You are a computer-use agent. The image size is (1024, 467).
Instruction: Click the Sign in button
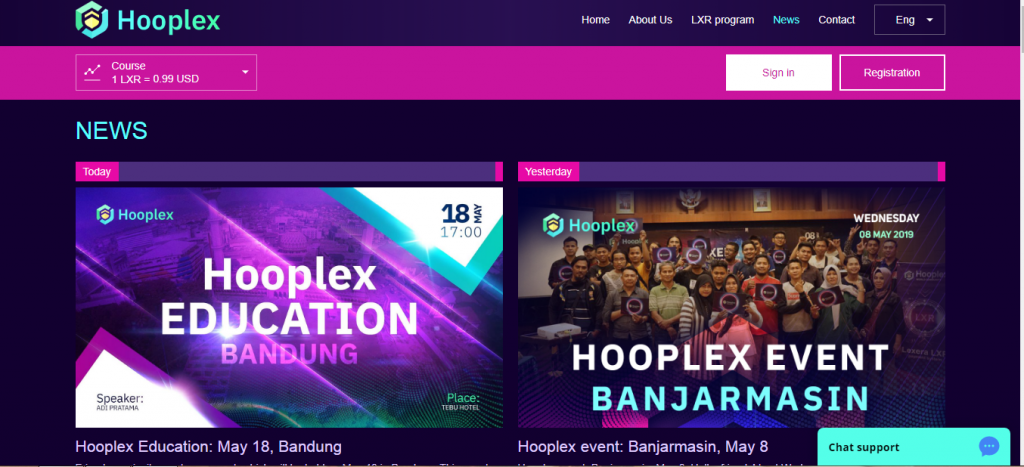point(778,72)
